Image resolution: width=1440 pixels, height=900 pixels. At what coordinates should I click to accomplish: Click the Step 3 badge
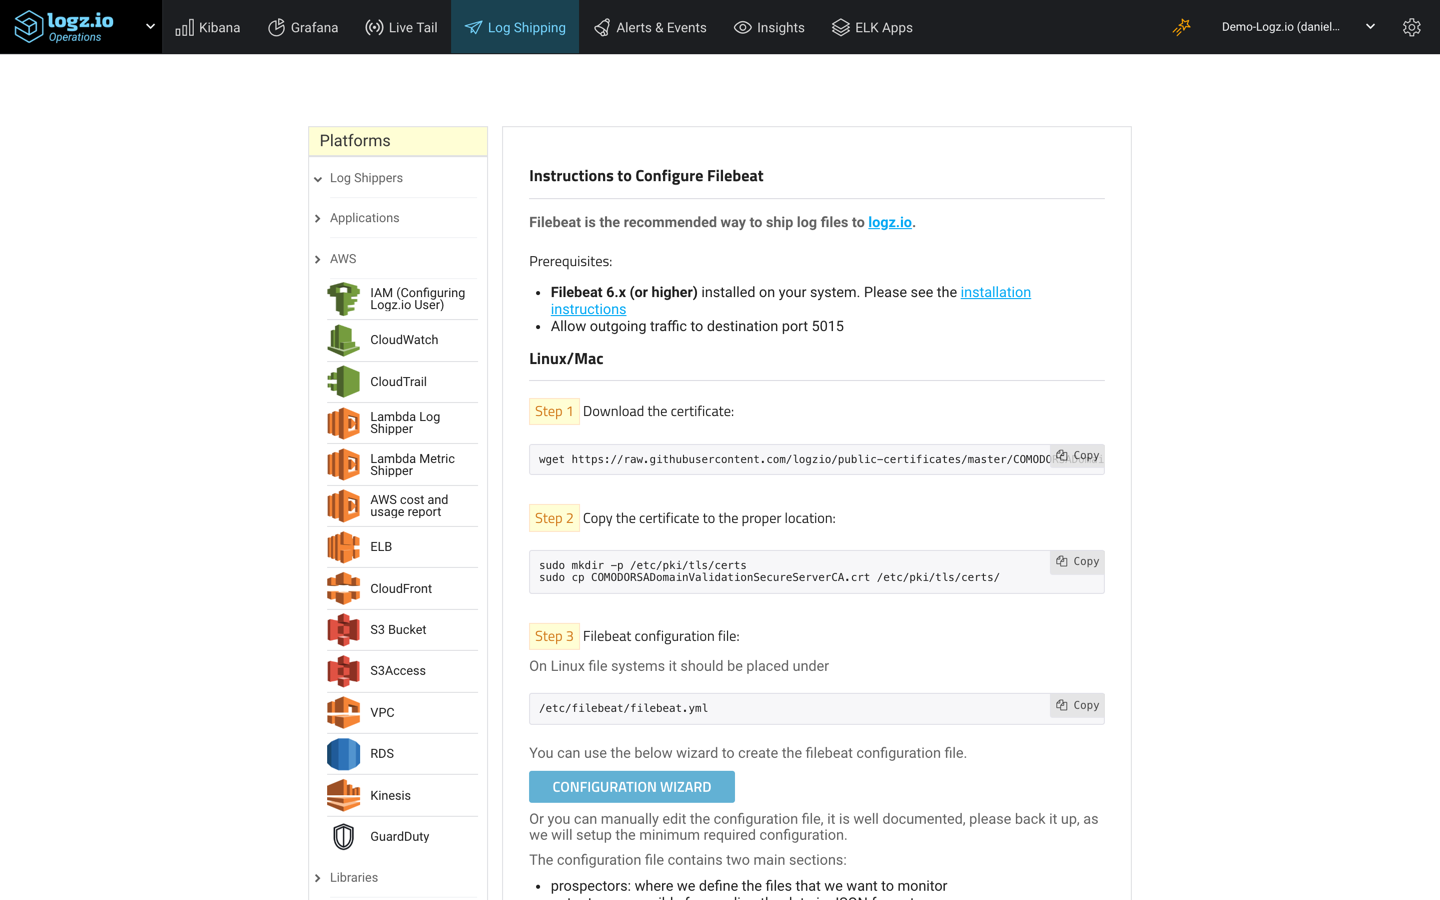(x=554, y=636)
